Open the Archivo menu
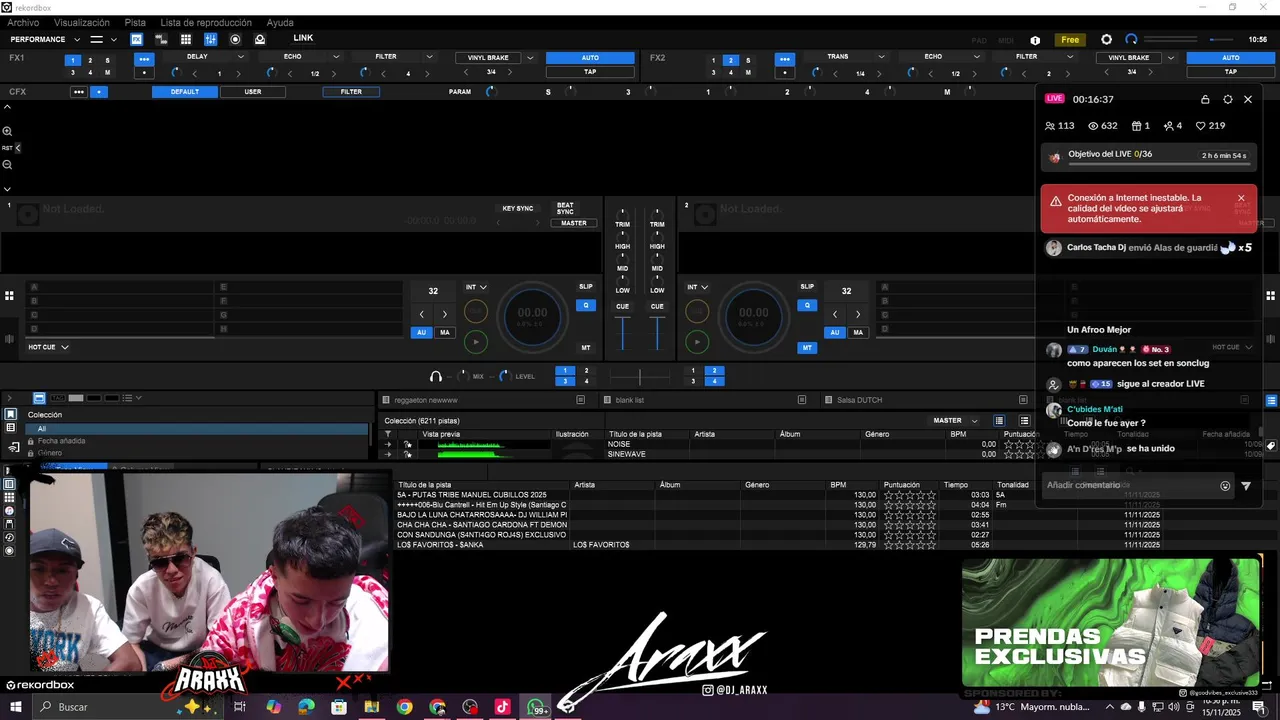Image resolution: width=1280 pixels, height=720 pixels. coord(23,22)
